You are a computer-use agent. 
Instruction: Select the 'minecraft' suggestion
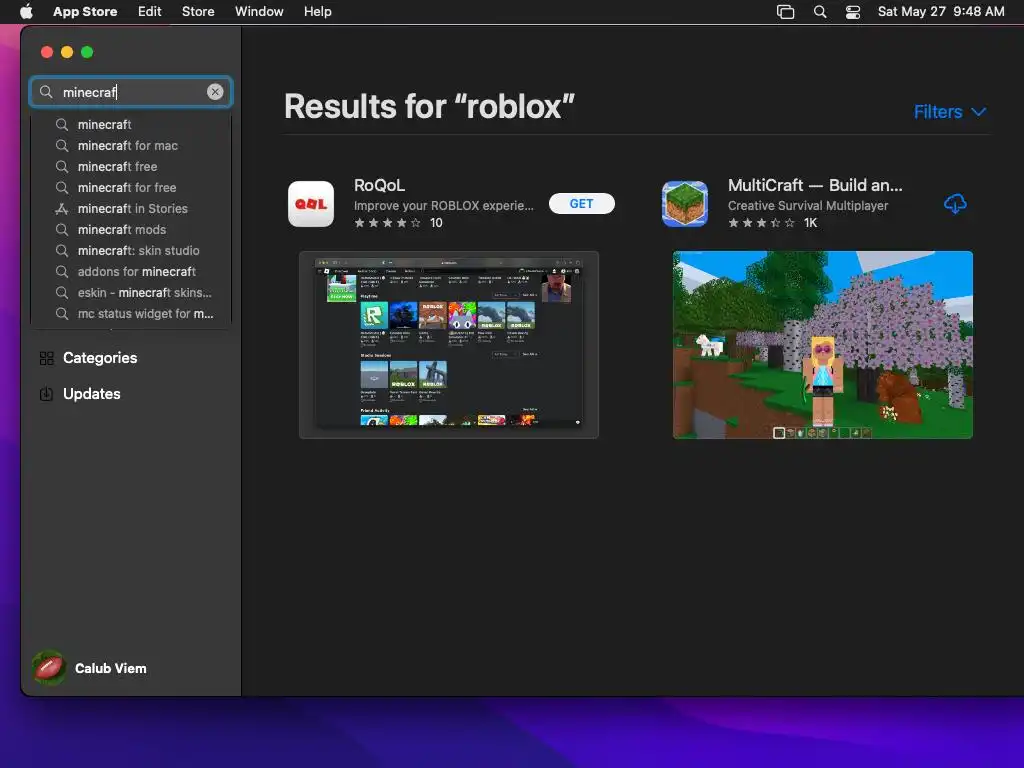131,124
